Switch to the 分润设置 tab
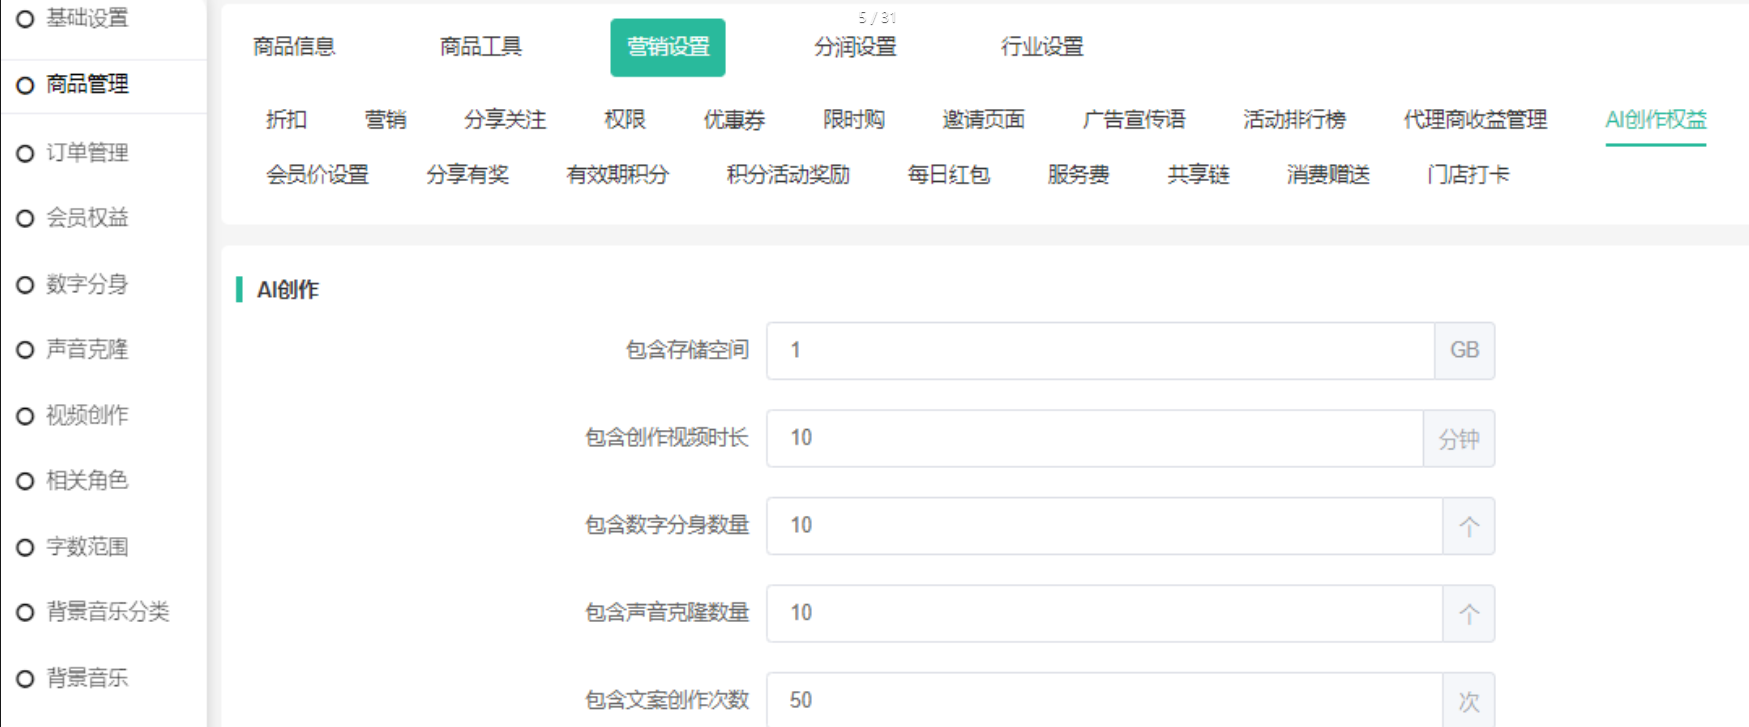 coord(855,47)
